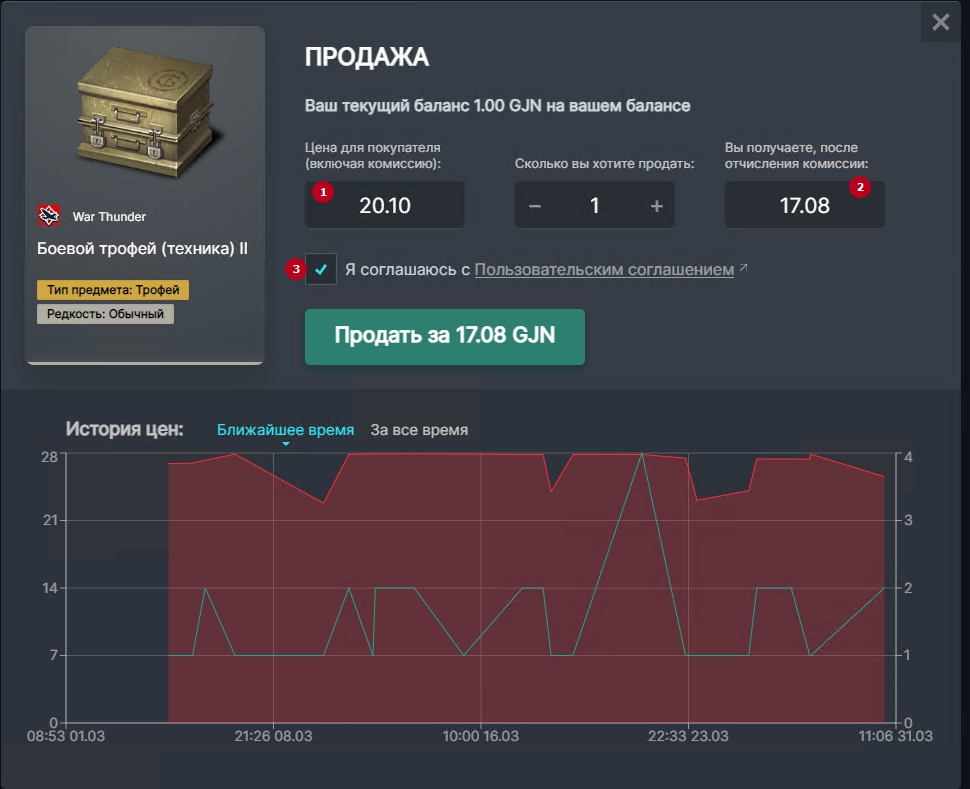Click the Сколько вы хотите продать label
970x789 pixels.
coord(604,164)
